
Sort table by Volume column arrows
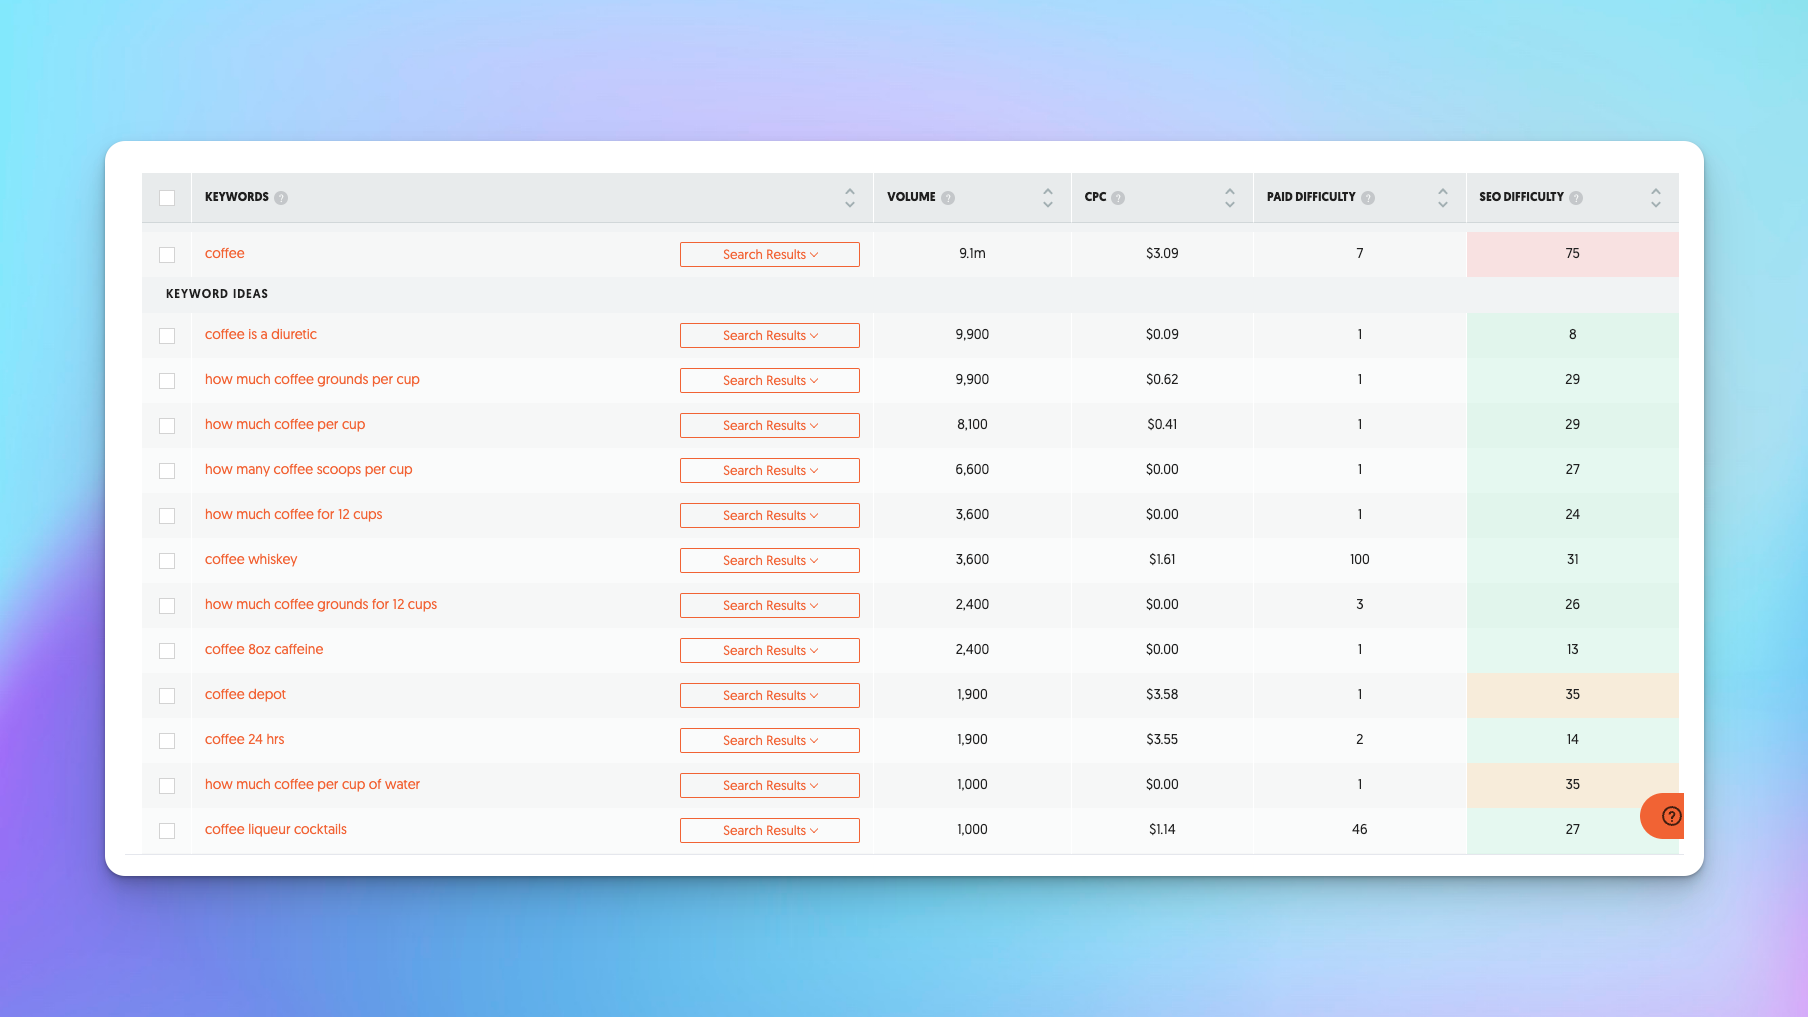(x=1048, y=198)
